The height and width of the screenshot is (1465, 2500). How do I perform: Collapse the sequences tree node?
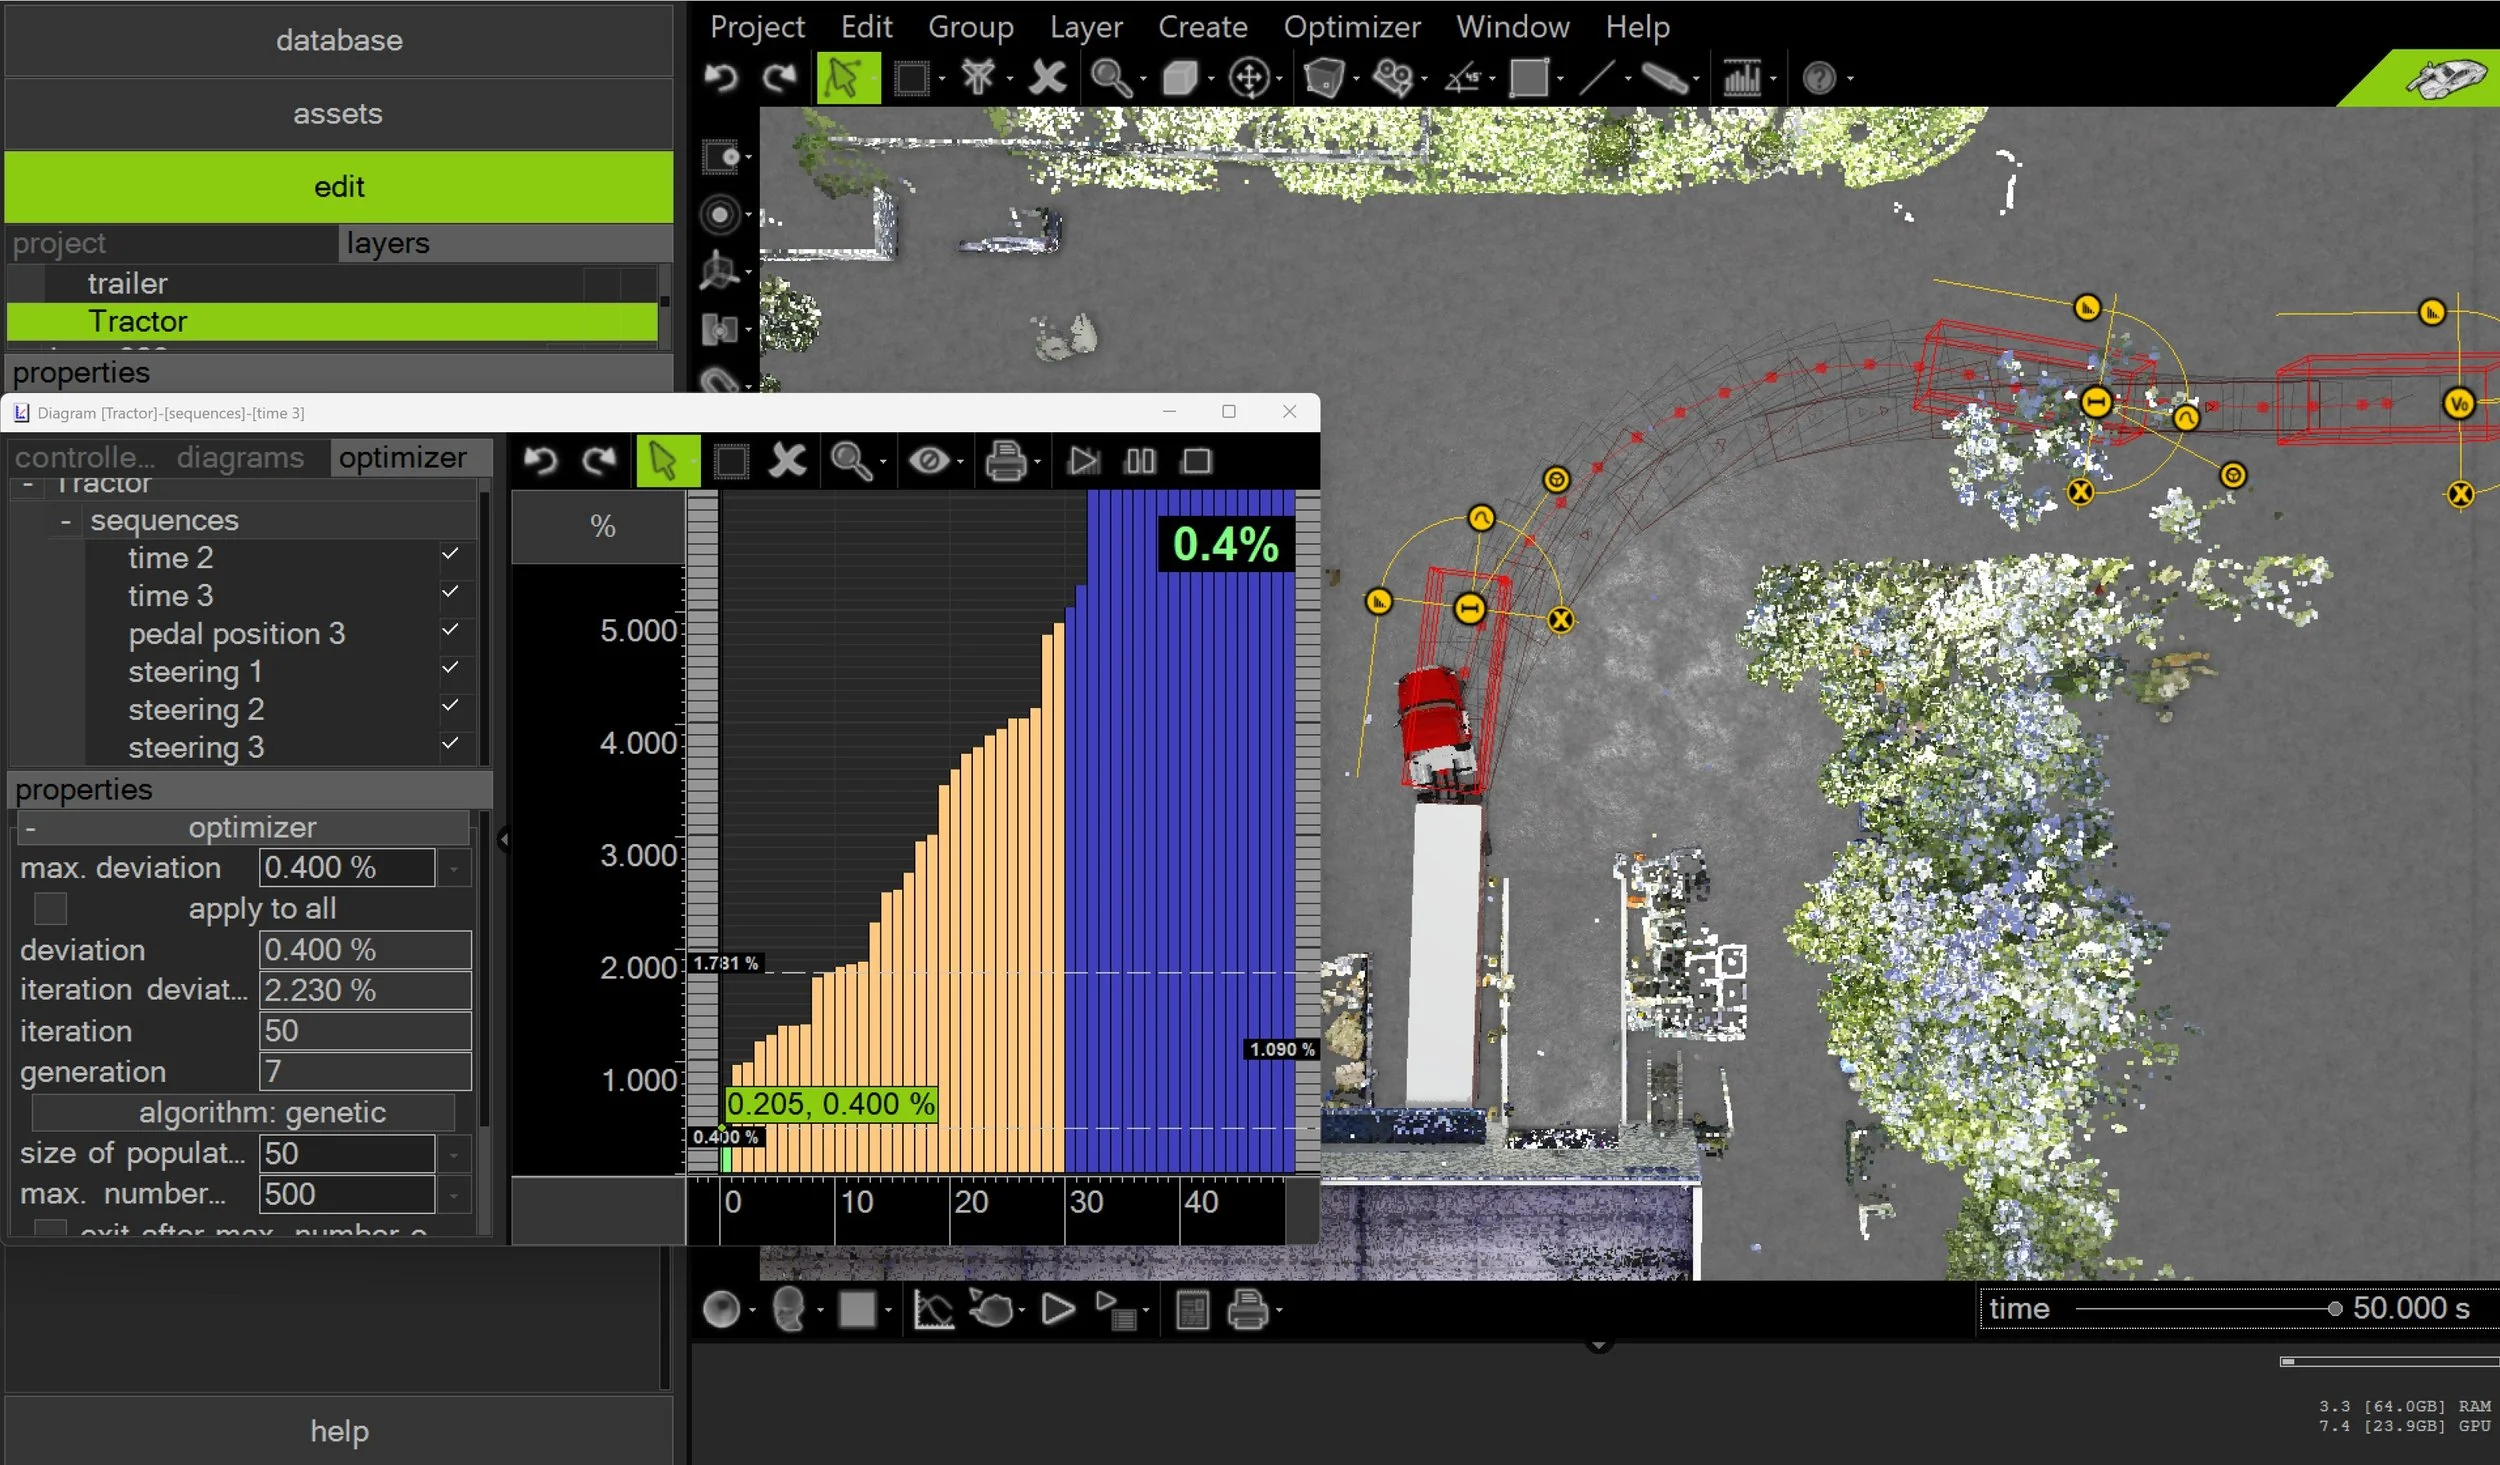[x=65, y=521]
